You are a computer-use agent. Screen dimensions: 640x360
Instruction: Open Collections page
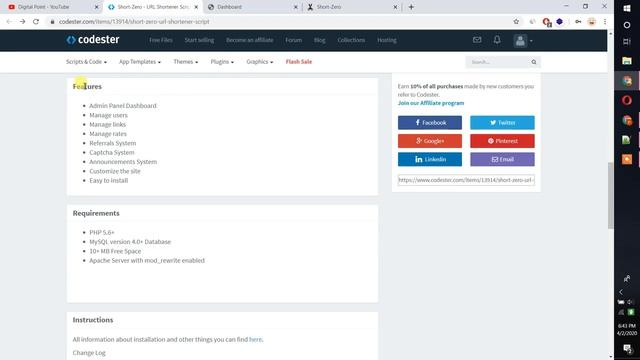click(351, 40)
